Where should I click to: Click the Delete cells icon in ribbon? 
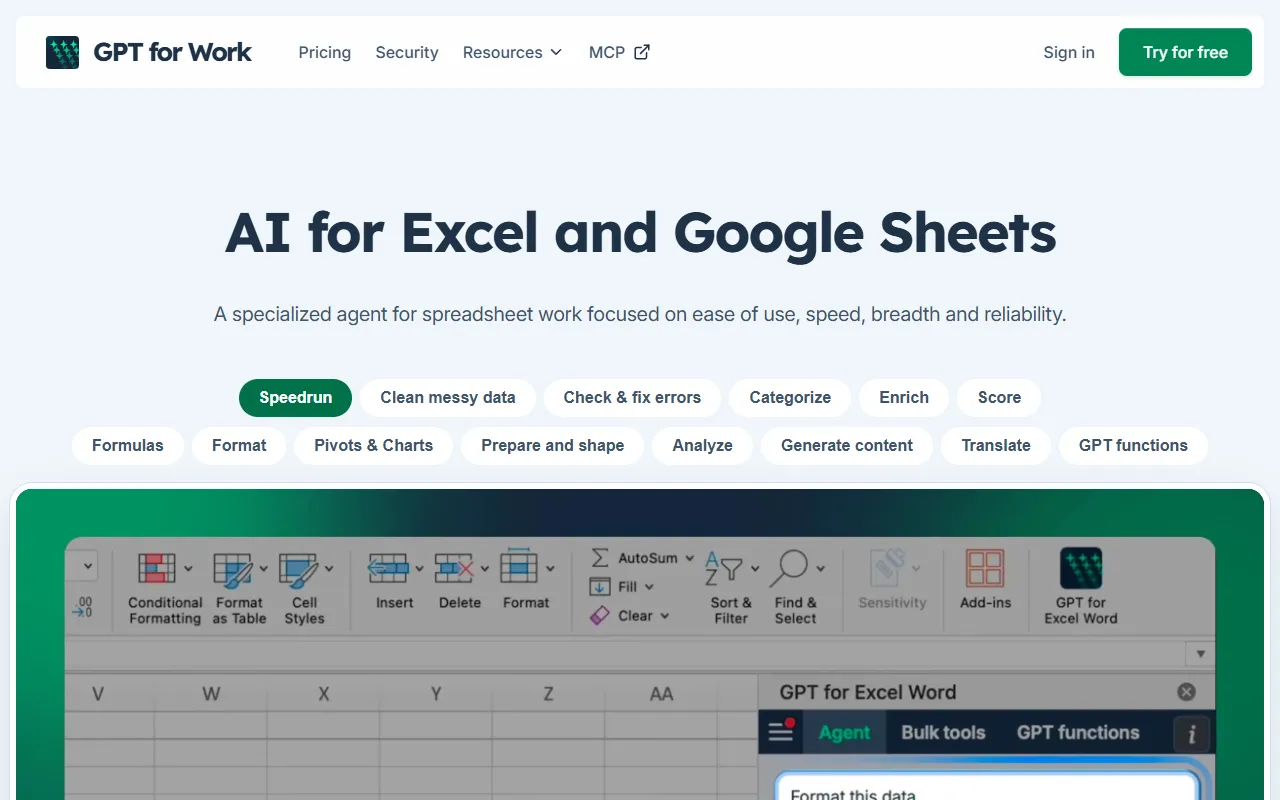(454, 568)
